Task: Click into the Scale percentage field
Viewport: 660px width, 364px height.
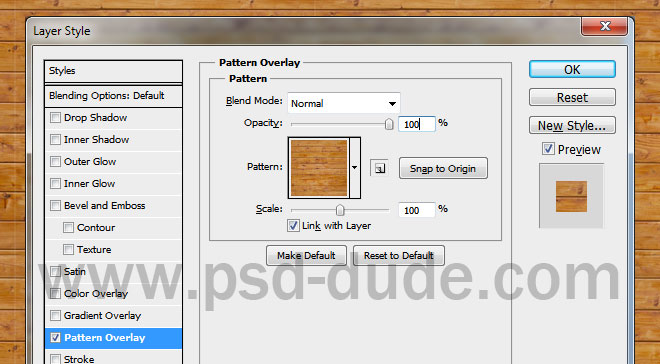Action: (417, 210)
